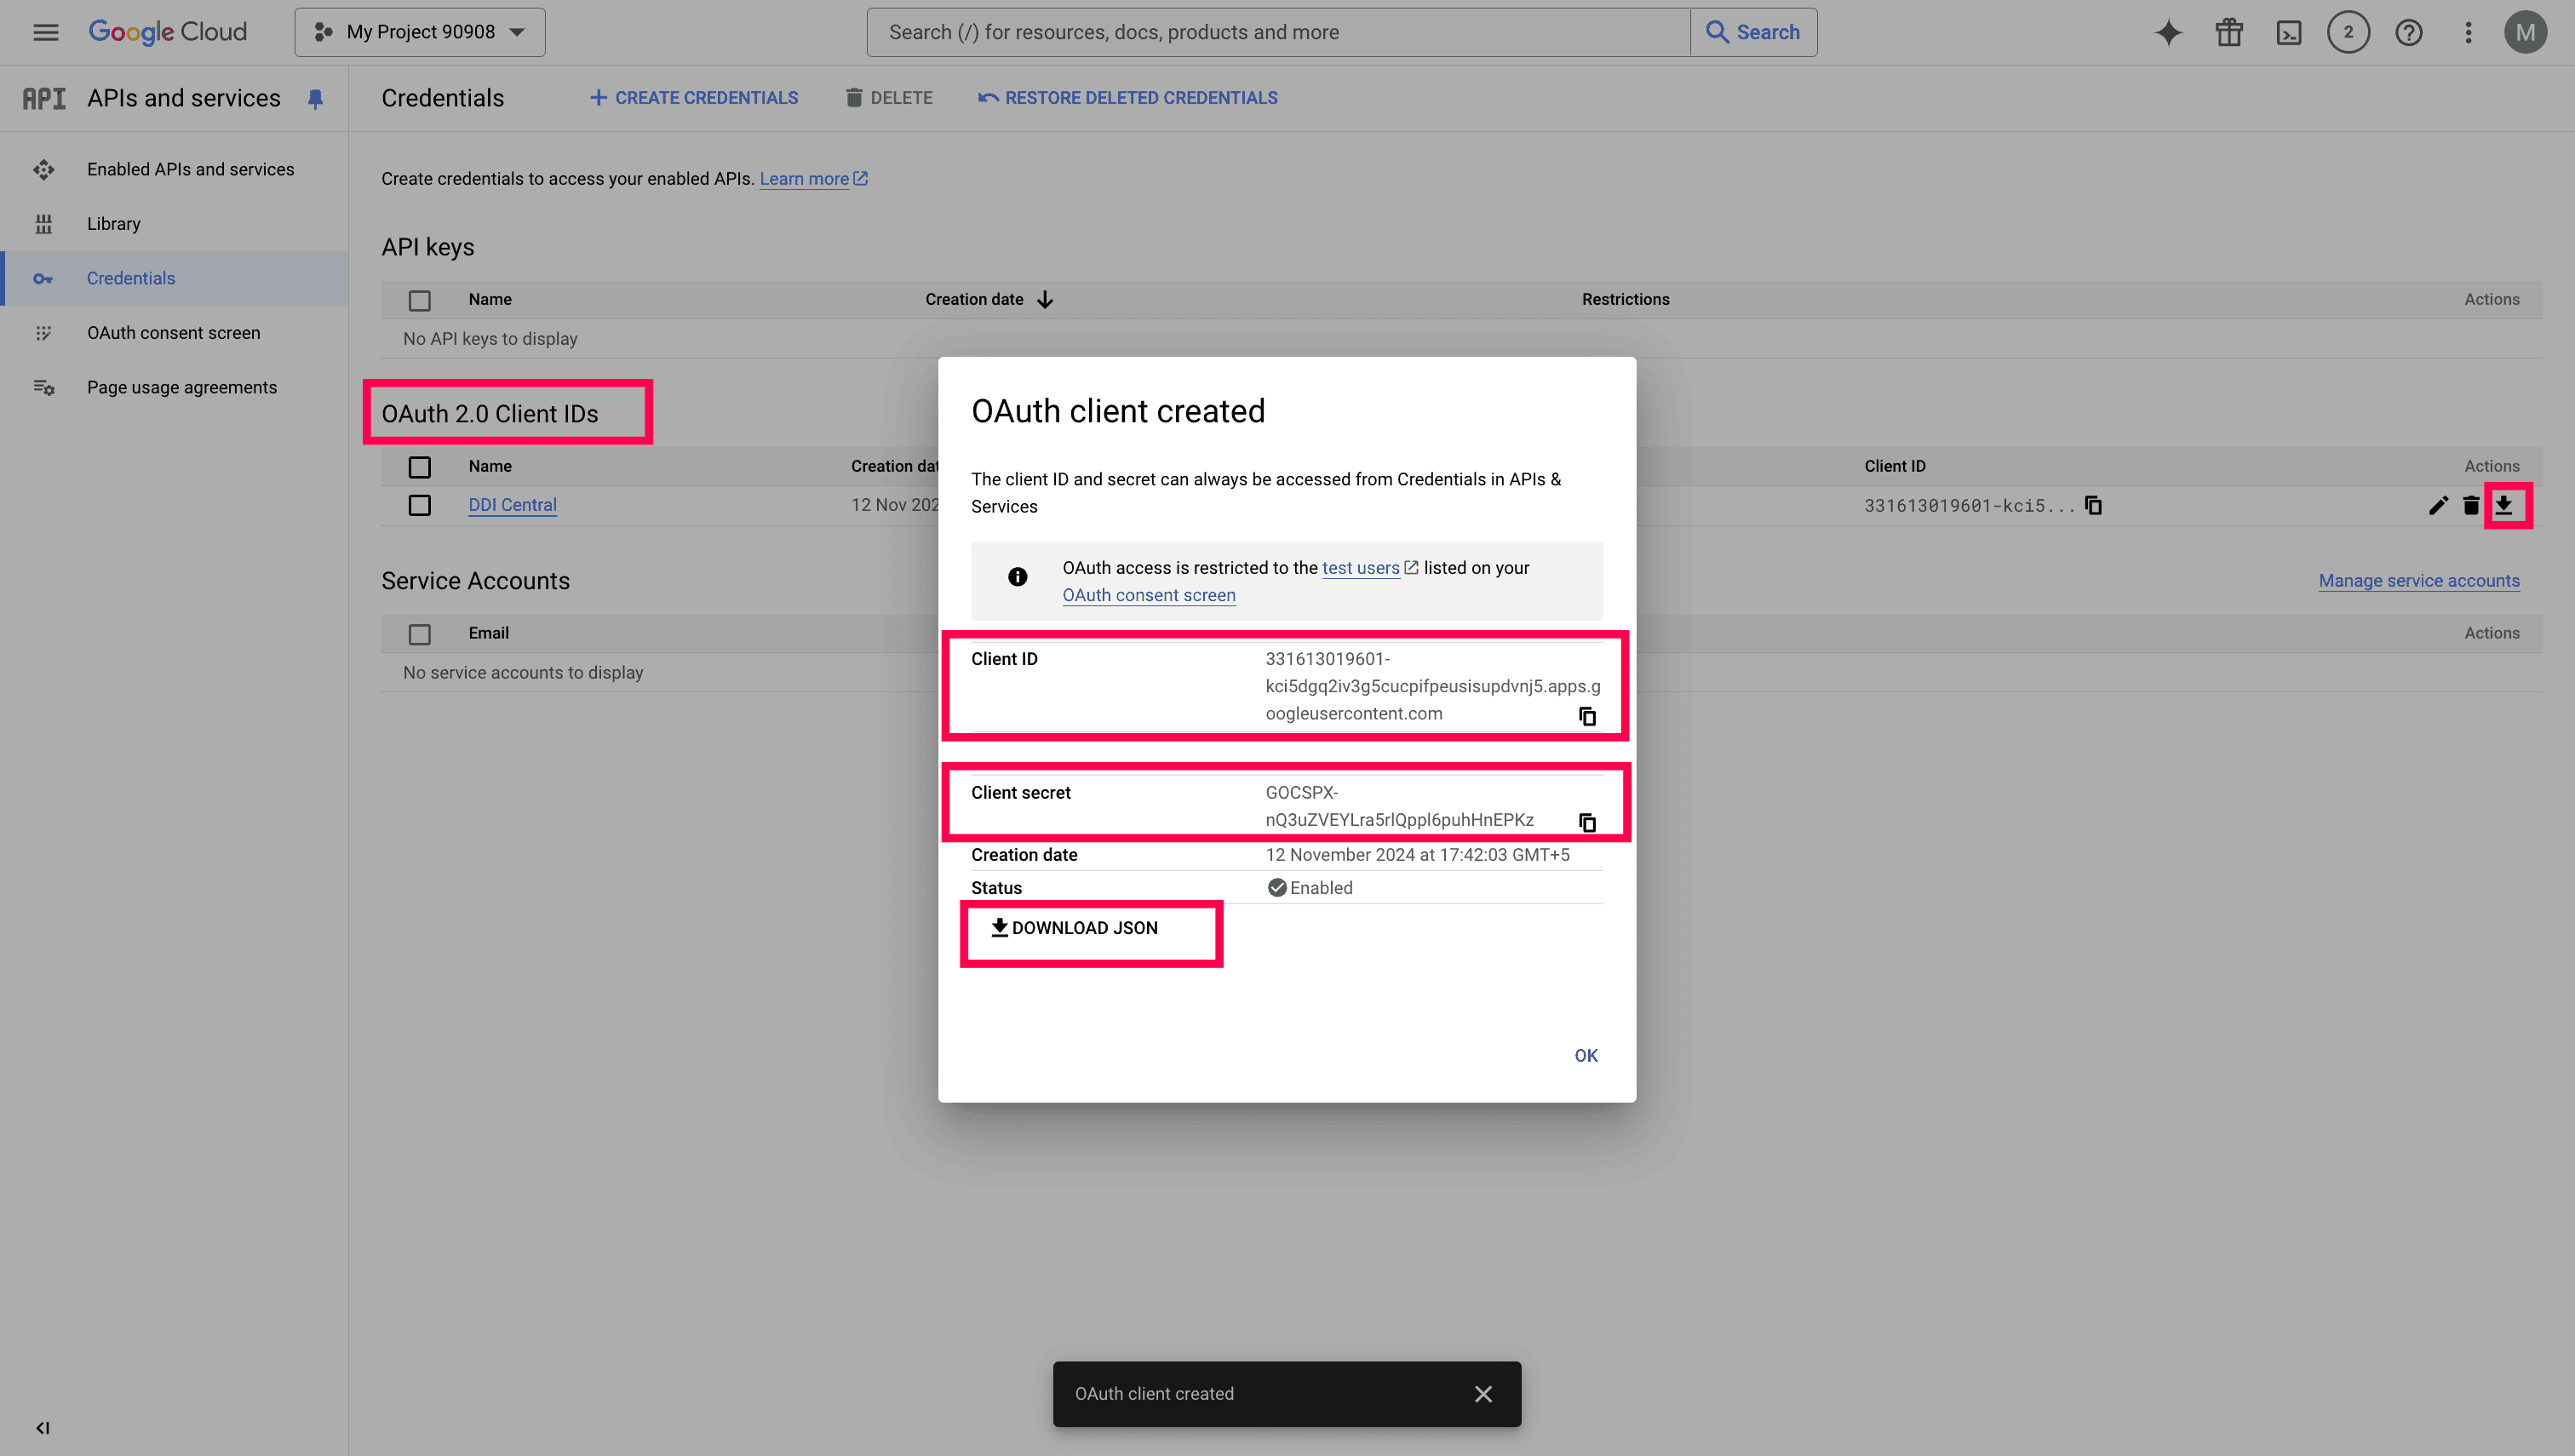The height and width of the screenshot is (1456, 2575).
Task: Open the main navigation hamburger menu
Action: coord(46,32)
